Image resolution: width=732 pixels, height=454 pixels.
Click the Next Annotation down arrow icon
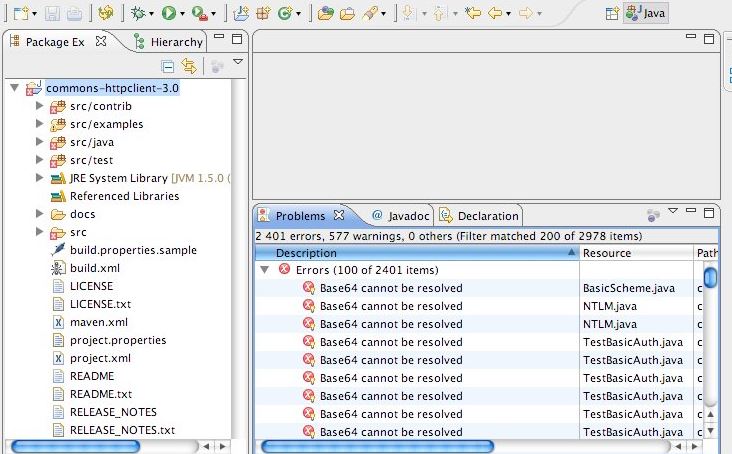408,13
